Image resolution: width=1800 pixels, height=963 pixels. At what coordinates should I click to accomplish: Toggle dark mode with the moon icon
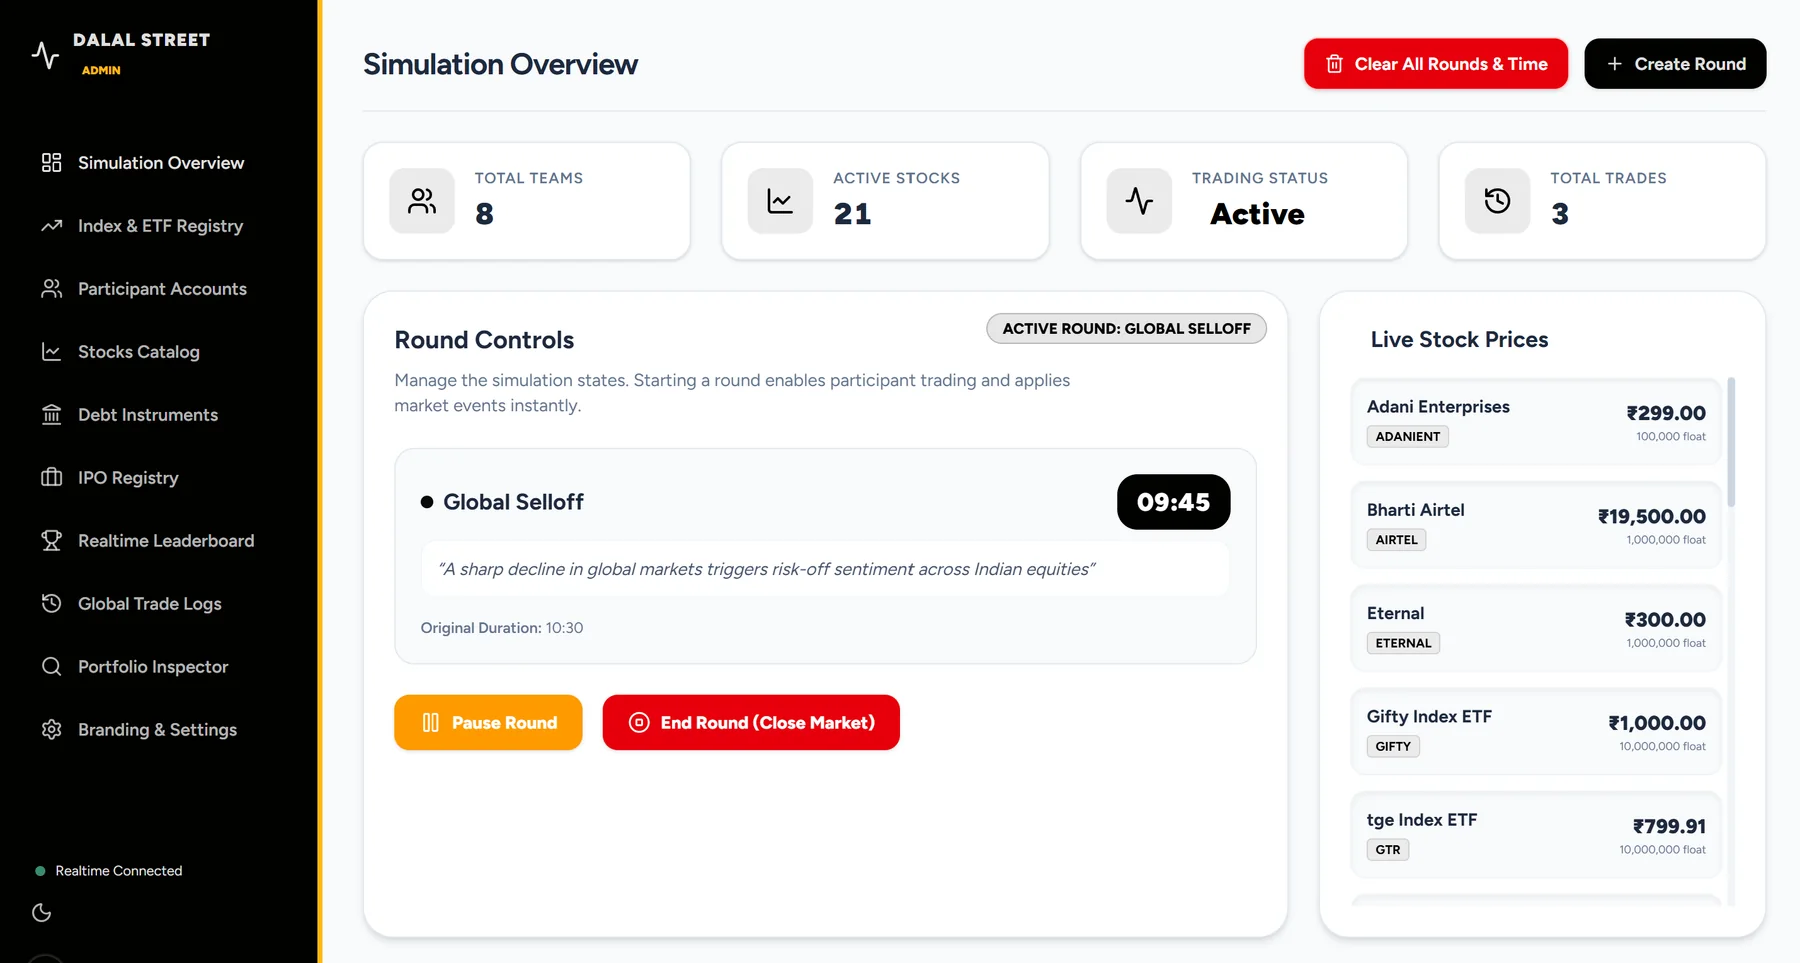(42, 912)
